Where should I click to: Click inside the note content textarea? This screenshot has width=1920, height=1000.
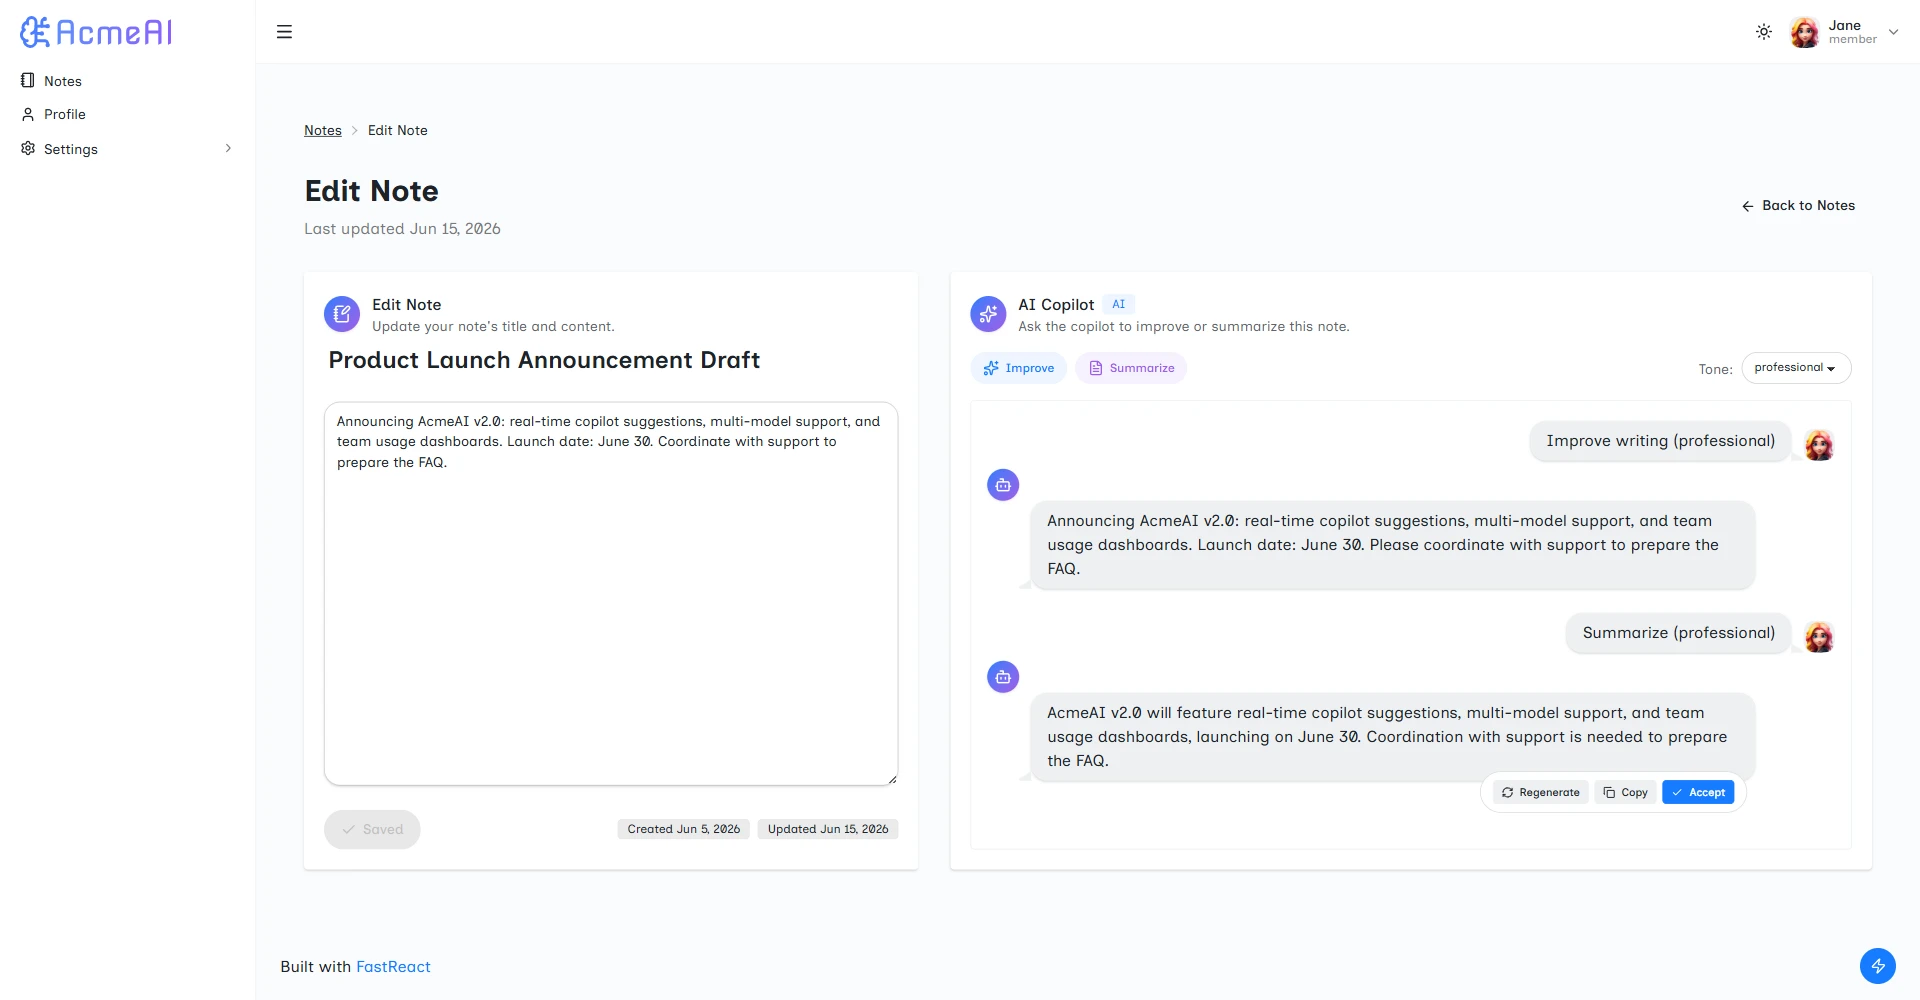(x=611, y=594)
